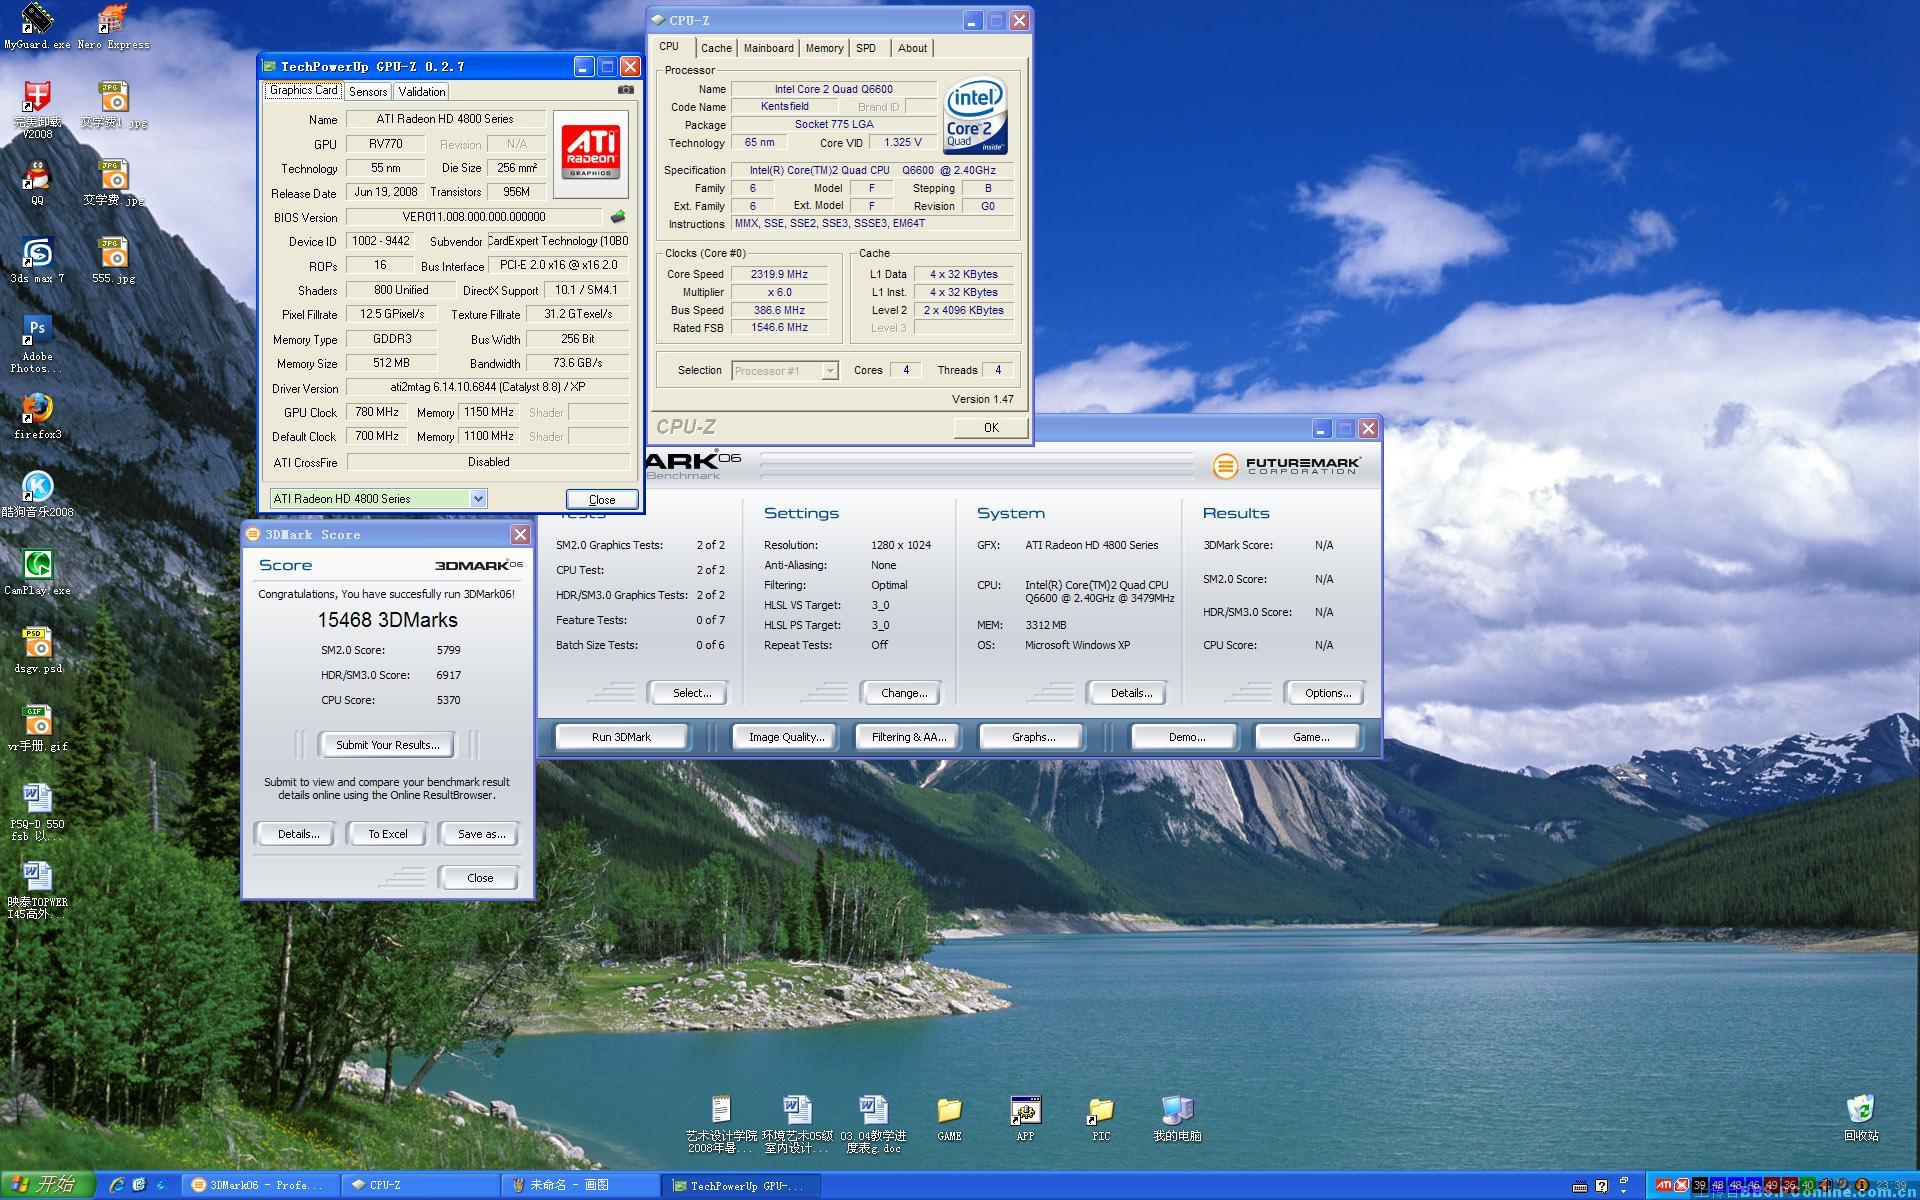Viewport: 1920px width, 1200px height.
Task: Click Internet Explorer quick launch icon
Action: (116, 1185)
